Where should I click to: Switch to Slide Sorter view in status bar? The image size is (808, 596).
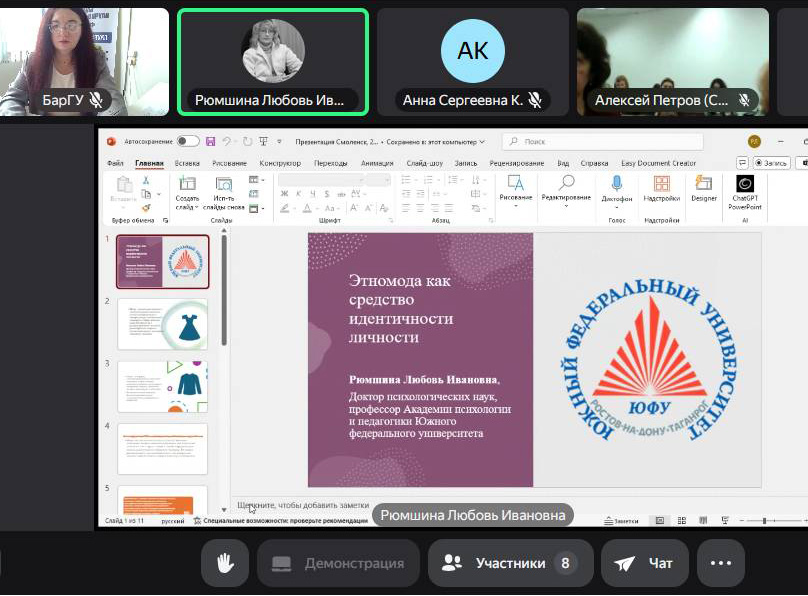tap(681, 521)
